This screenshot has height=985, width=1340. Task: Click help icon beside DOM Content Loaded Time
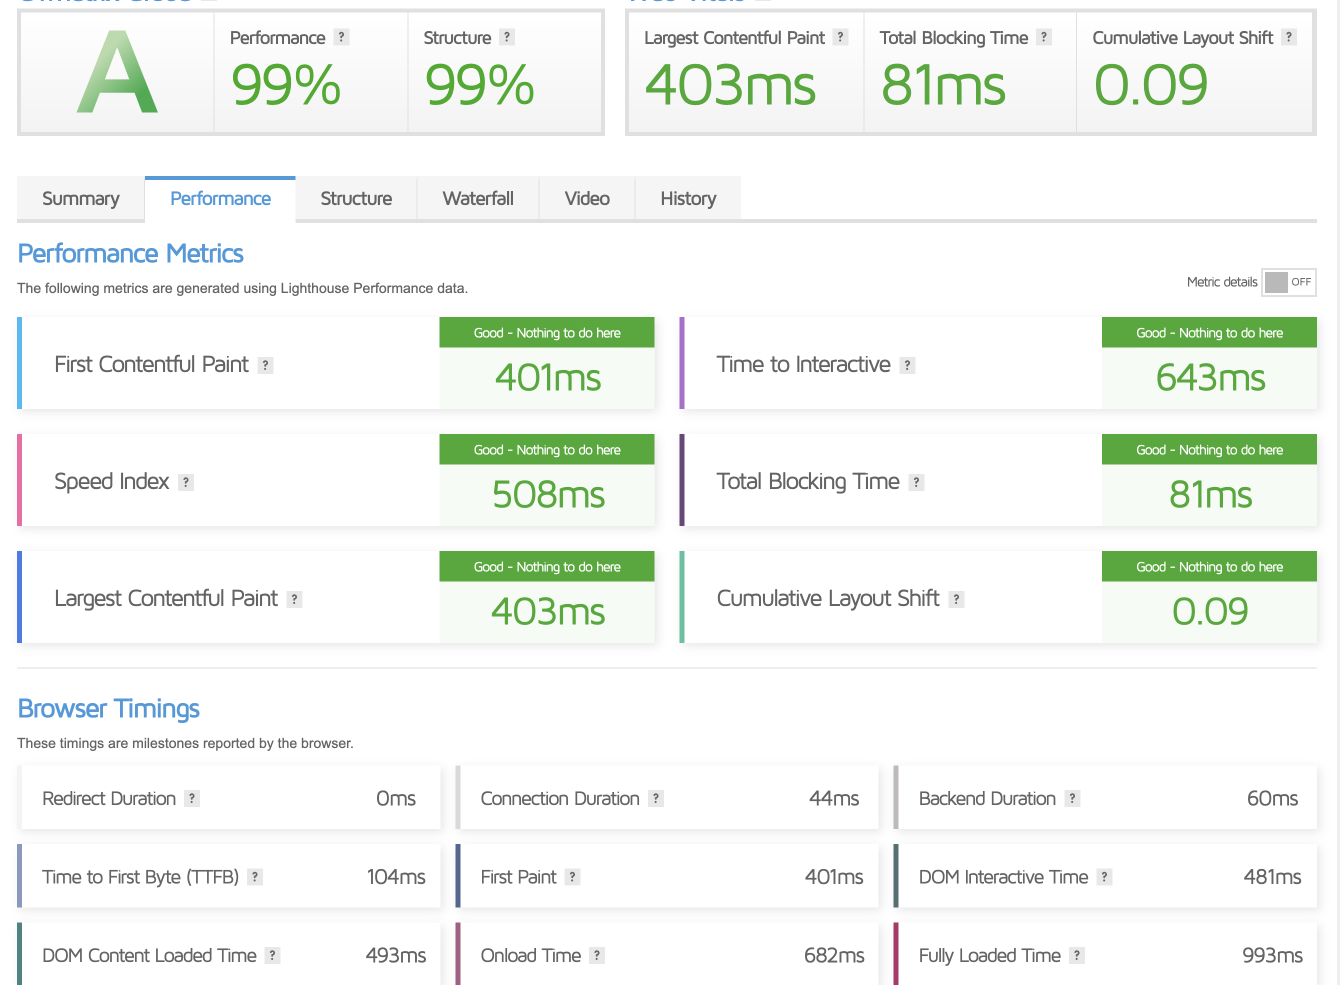tap(272, 955)
